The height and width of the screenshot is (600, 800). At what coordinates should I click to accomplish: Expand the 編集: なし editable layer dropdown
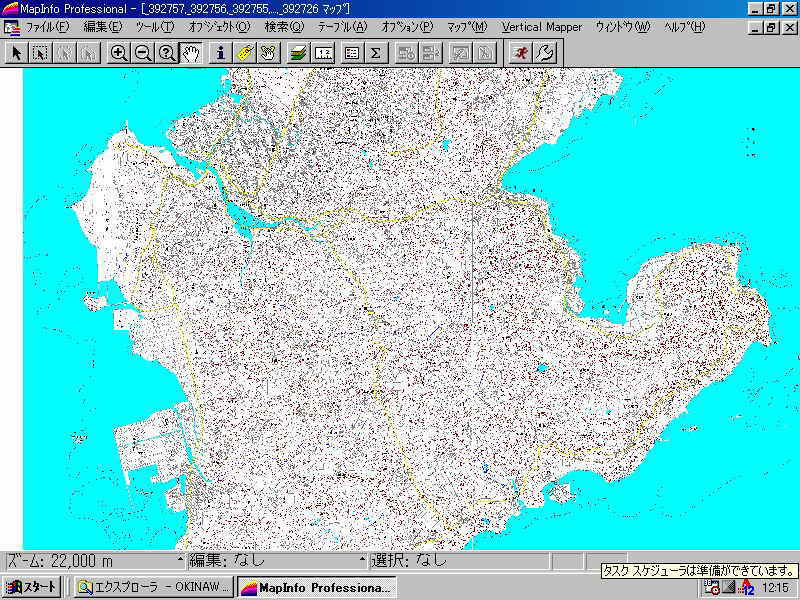click(362, 561)
